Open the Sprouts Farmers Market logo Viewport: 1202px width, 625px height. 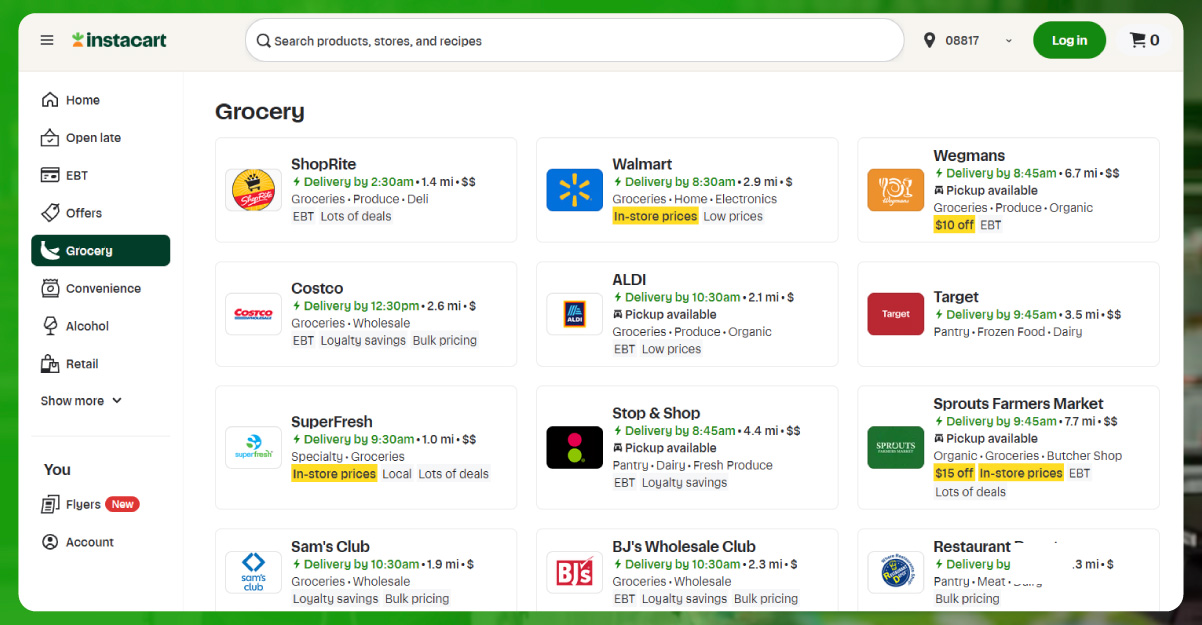pos(895,447)
